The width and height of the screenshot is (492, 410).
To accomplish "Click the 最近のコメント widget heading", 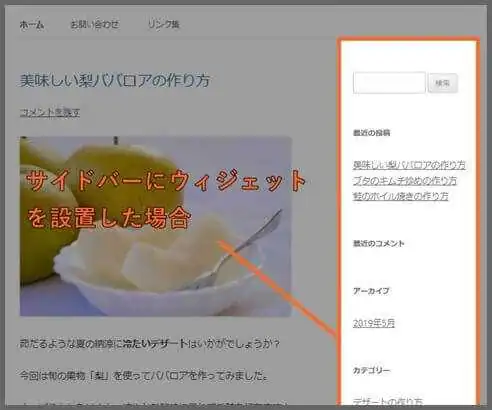I will 379,243.
